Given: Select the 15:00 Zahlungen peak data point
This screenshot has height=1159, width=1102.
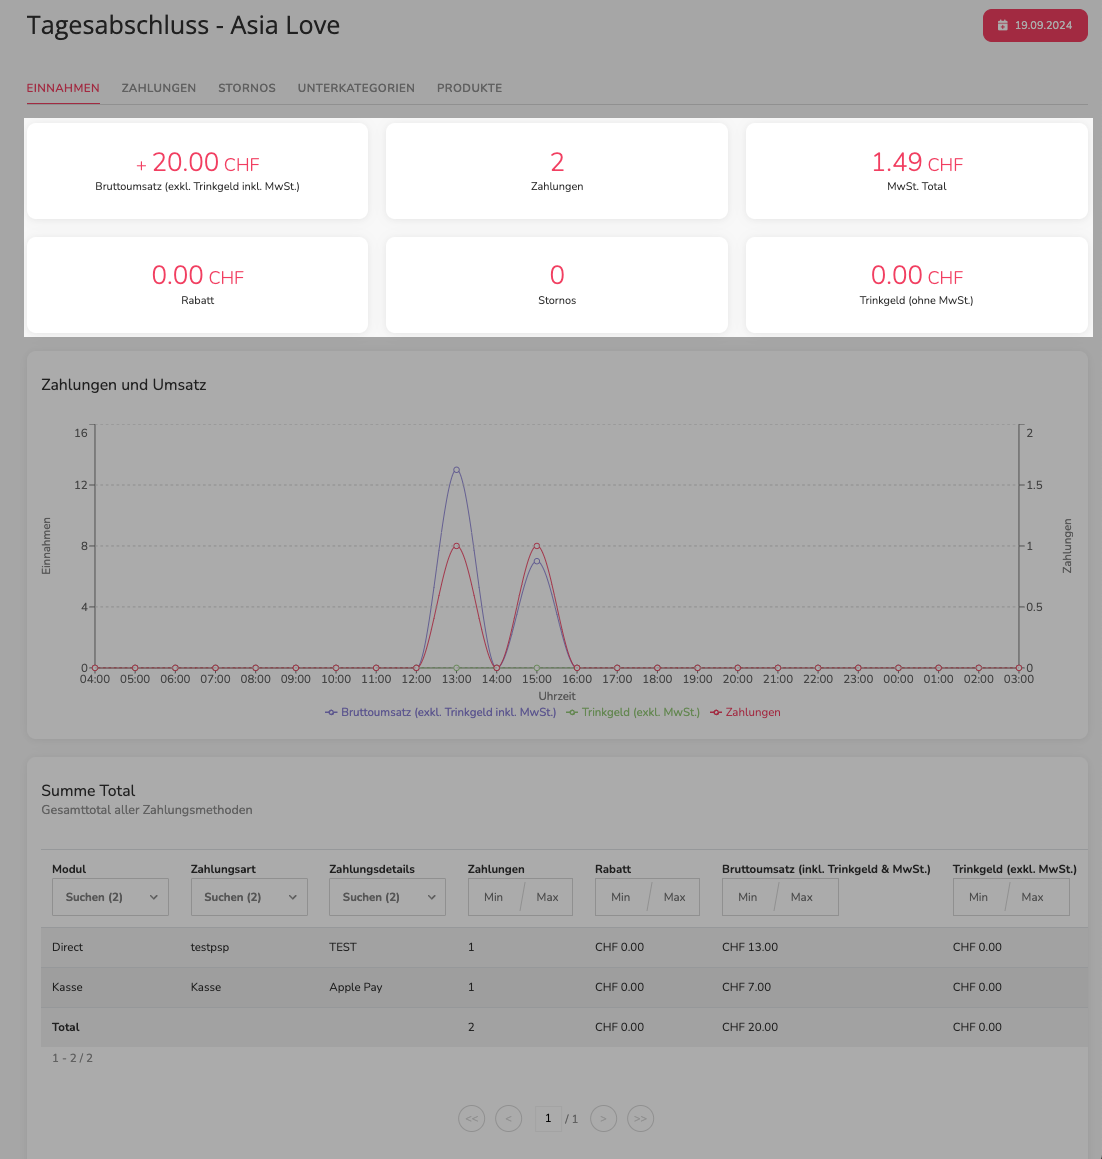Looking at the screenshot, I should coord(537,546).
